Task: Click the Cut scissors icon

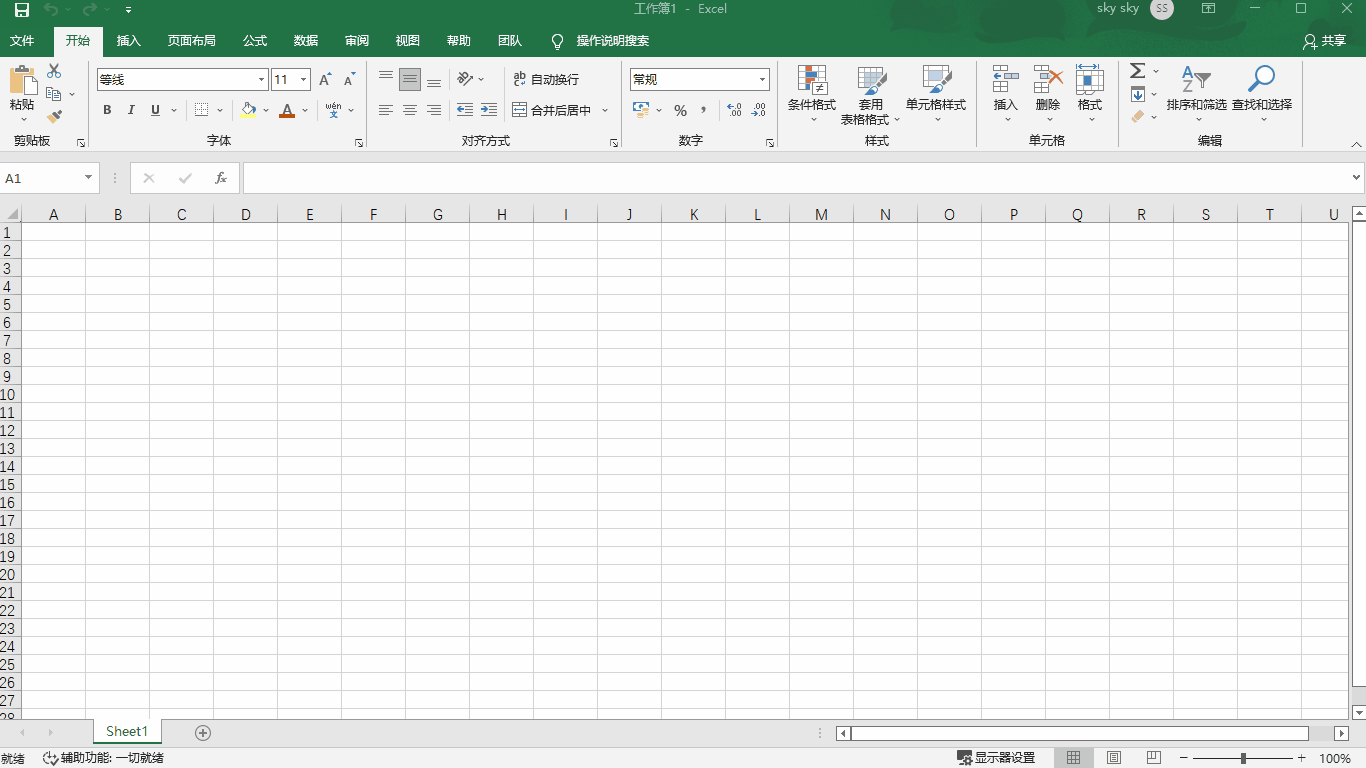Action: point(54,71)
